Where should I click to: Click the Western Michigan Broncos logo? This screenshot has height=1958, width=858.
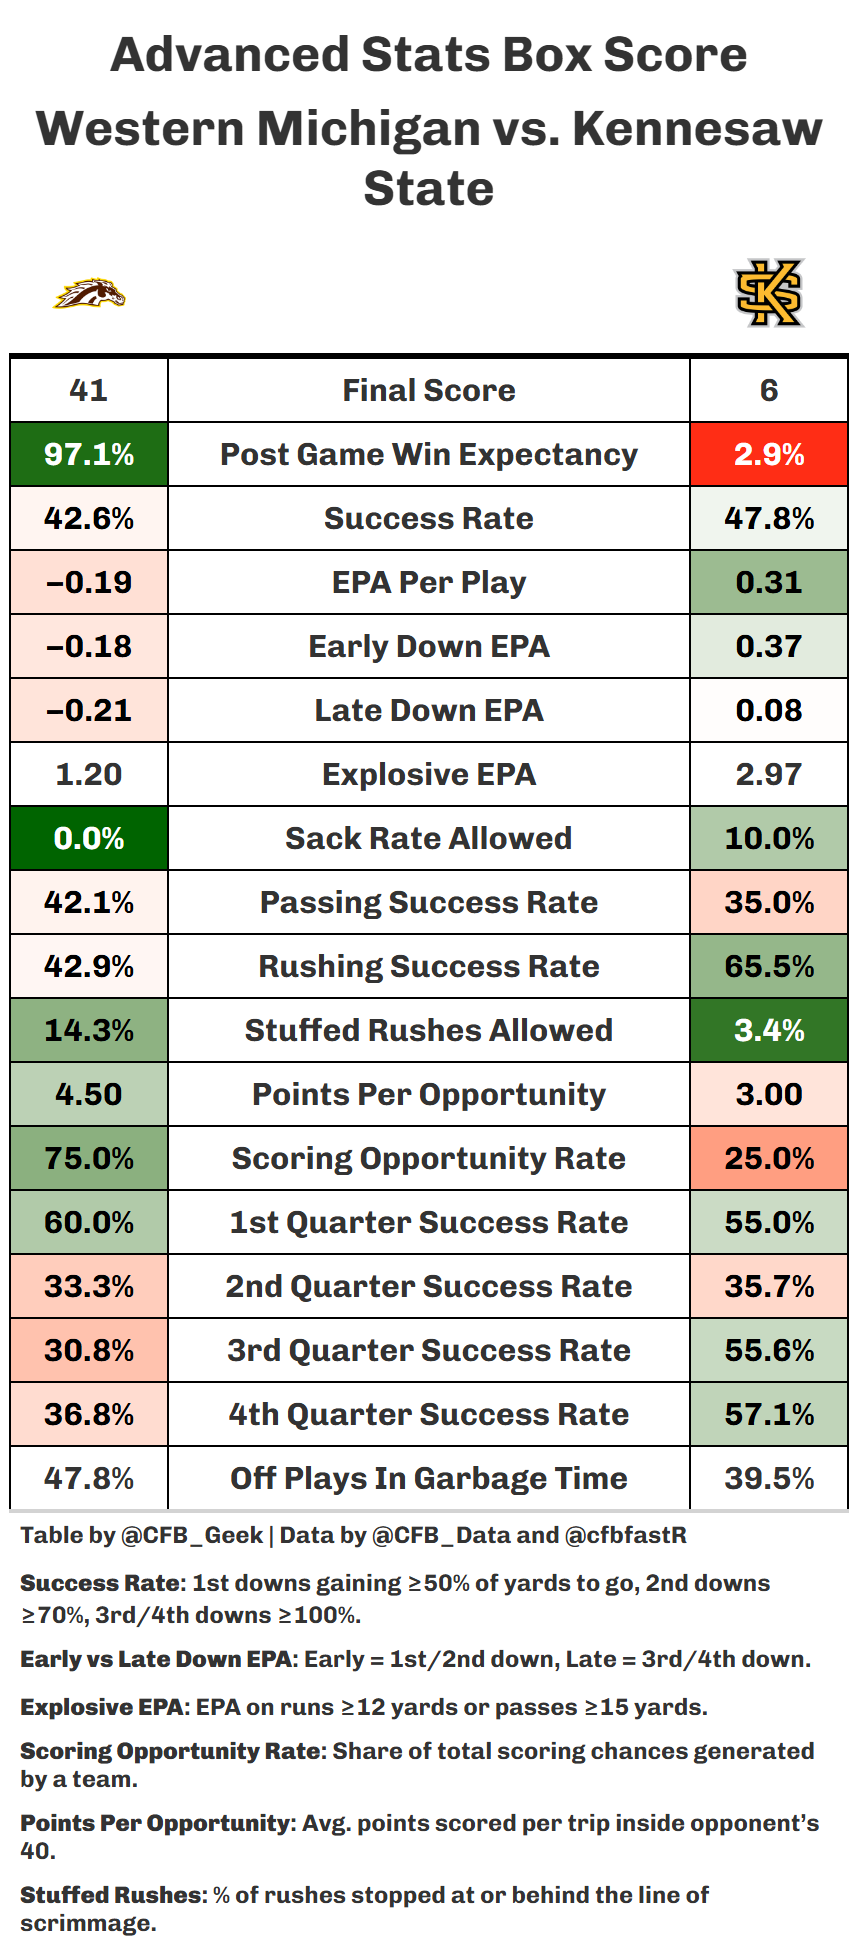pos(89,294)
